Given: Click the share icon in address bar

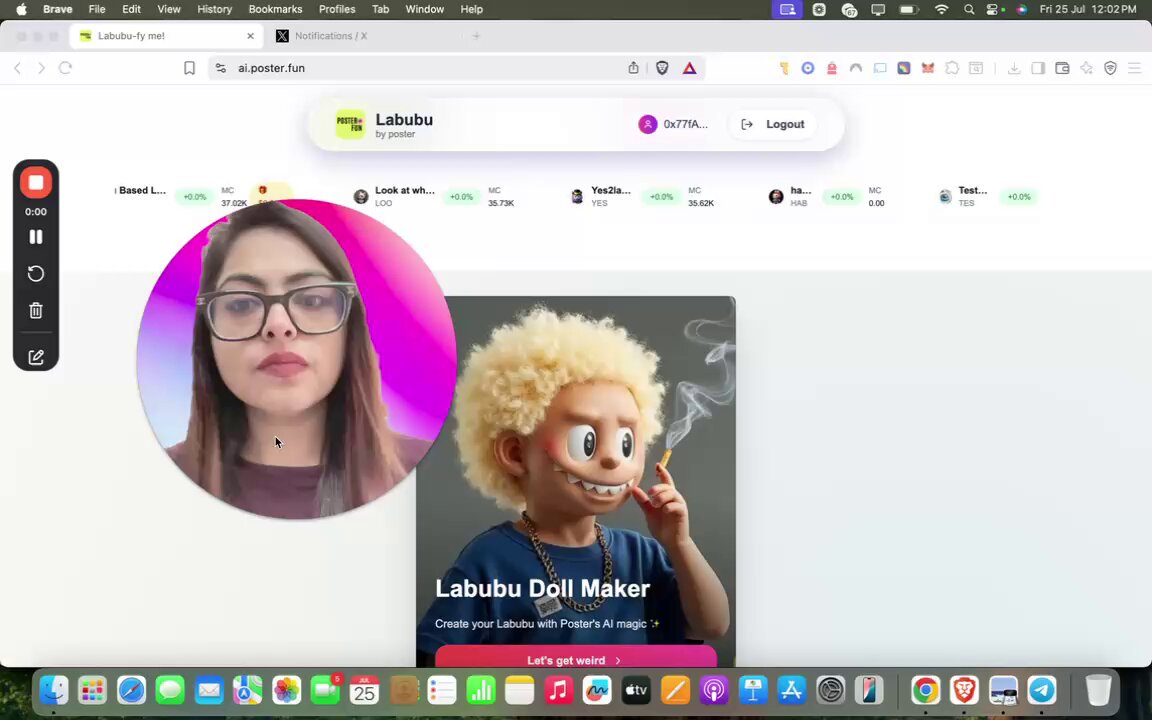Looking at the screenshot, I should coord(633,68).
